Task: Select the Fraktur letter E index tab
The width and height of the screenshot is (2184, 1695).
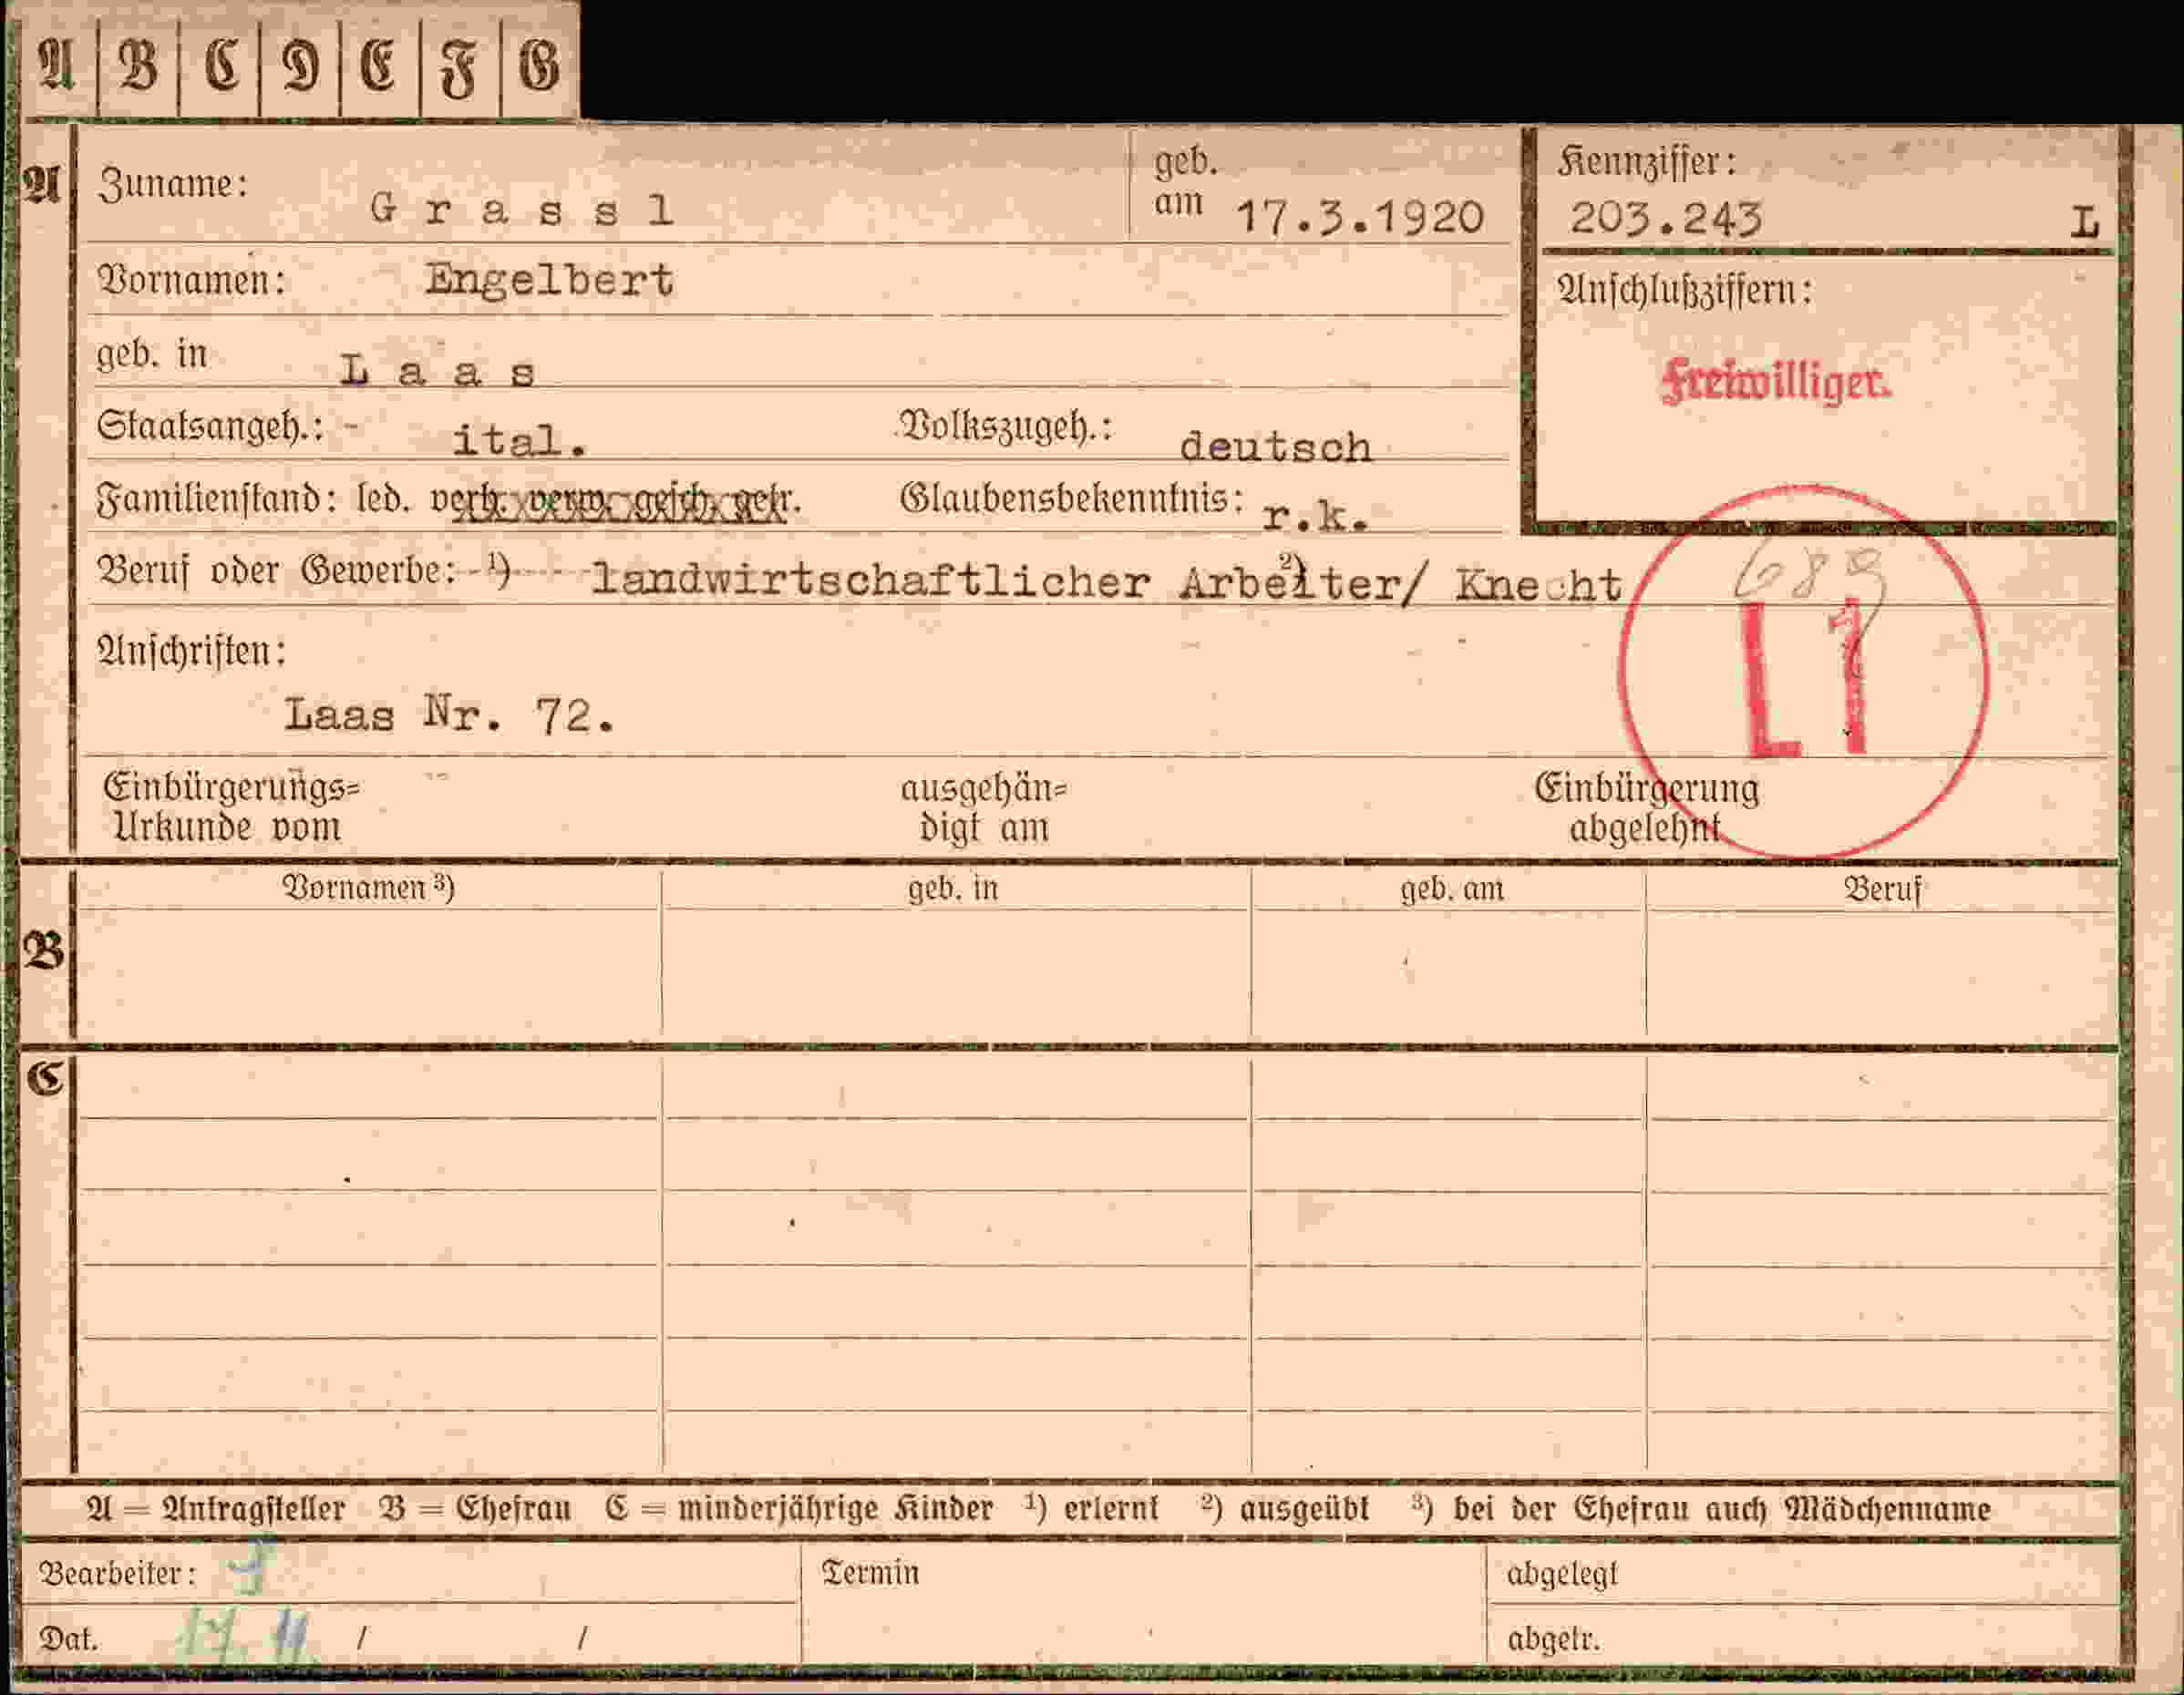Action: [x=380, y=66]
